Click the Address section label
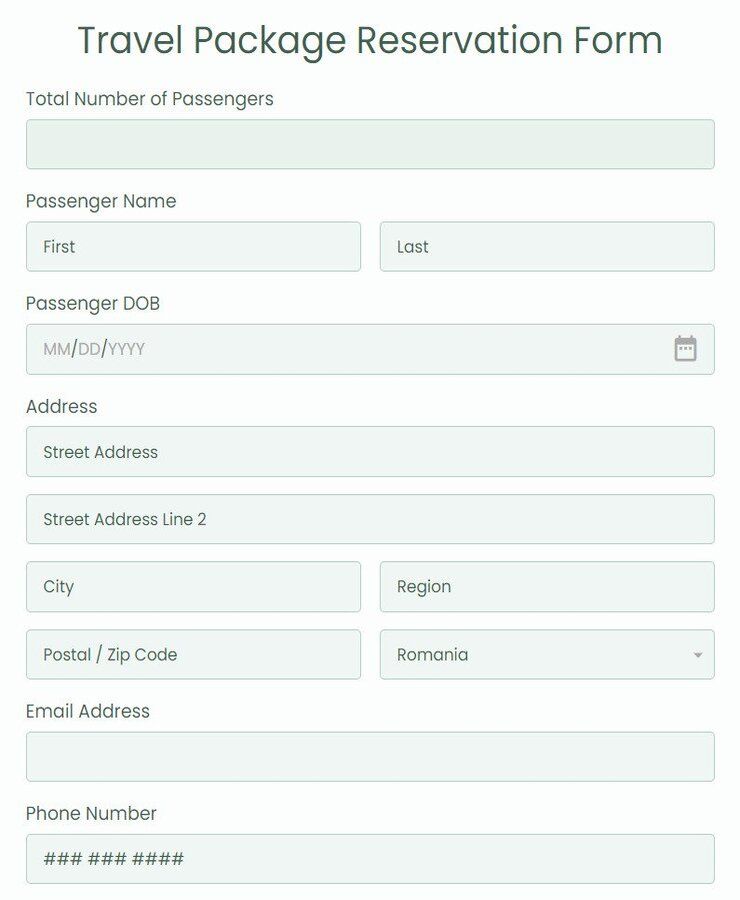This screenshot has height=900, width=740. point(62,406)
